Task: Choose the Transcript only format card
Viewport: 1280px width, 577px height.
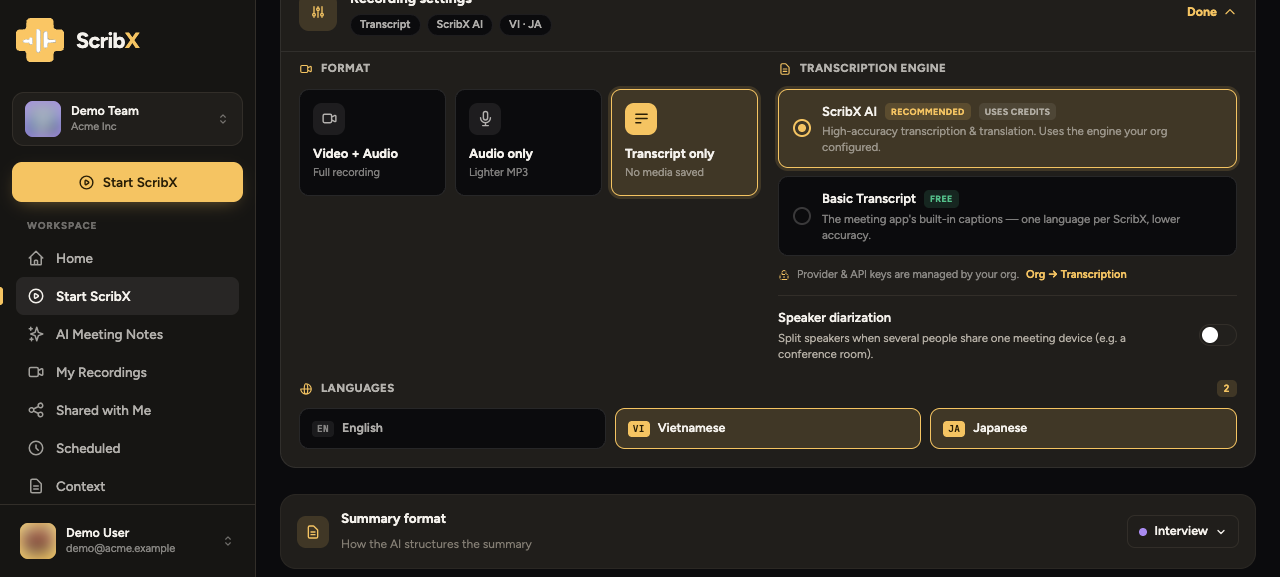Action: point(684,142)
